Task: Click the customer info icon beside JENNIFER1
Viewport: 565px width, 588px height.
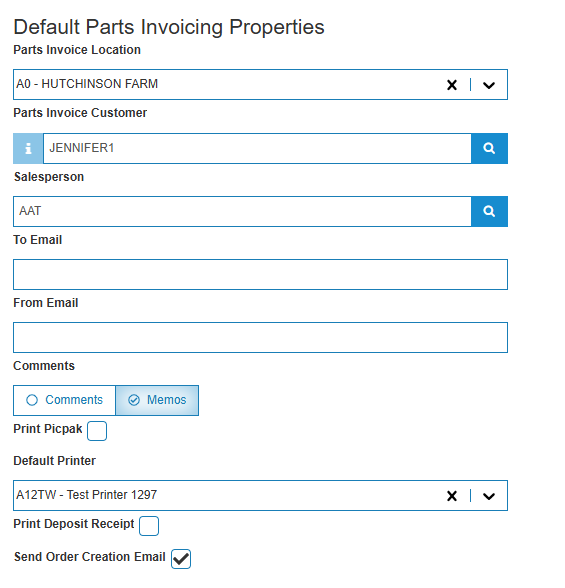Action: coord(28,148)
